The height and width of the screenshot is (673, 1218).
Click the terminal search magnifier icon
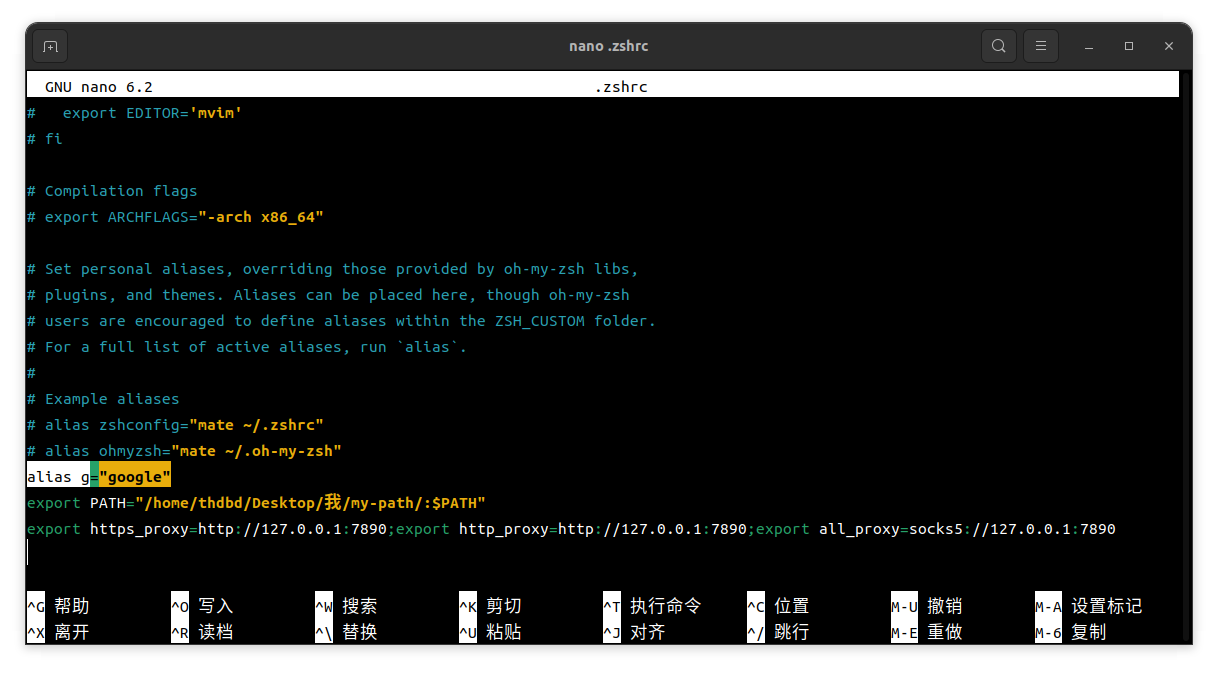[x=998, y=46]
